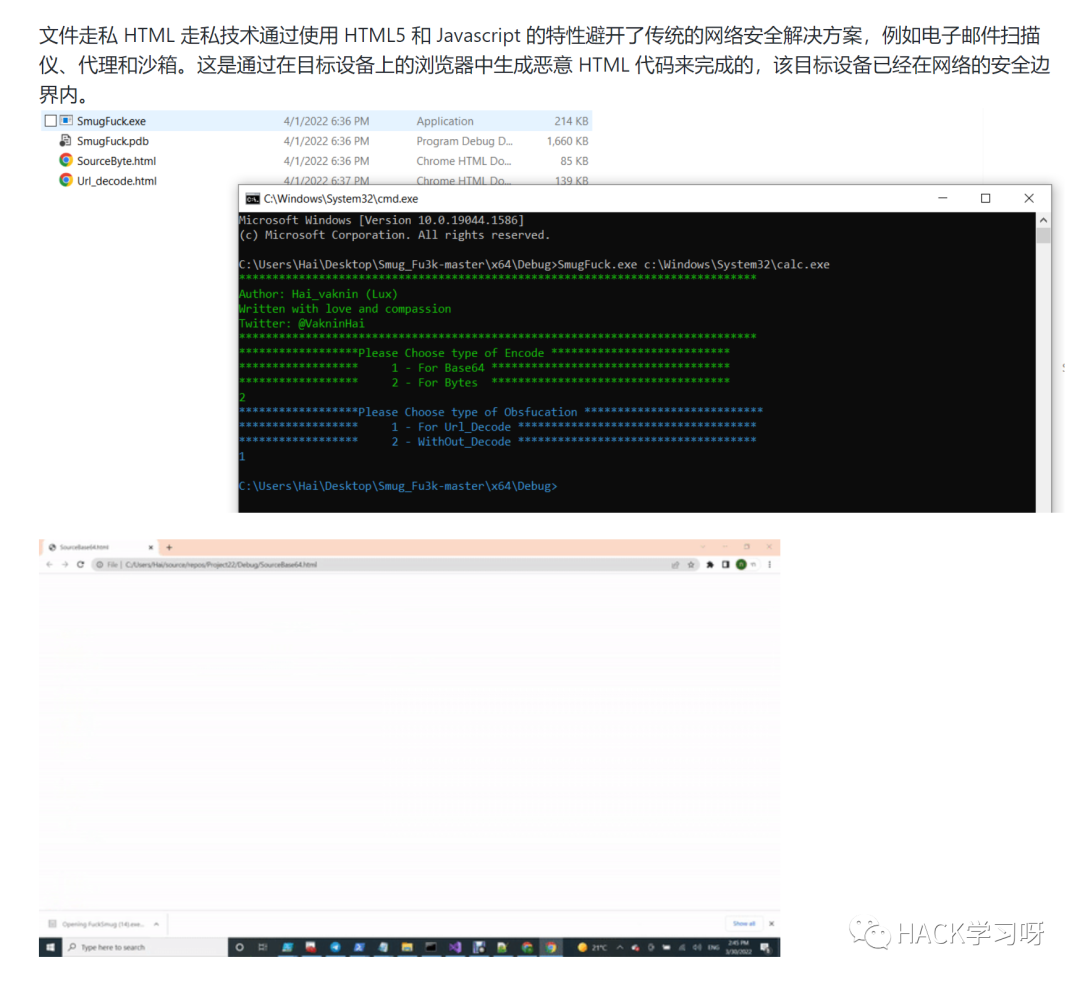Click the Chrome icon of SourceByte.html
Screen dimensions: 1080x981
(65, 161)
